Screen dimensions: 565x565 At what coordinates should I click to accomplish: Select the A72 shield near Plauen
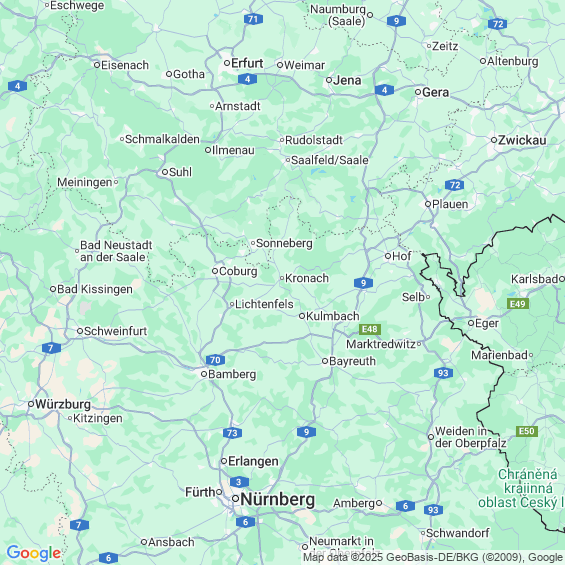pyautogui.click(x=455, y=185)
